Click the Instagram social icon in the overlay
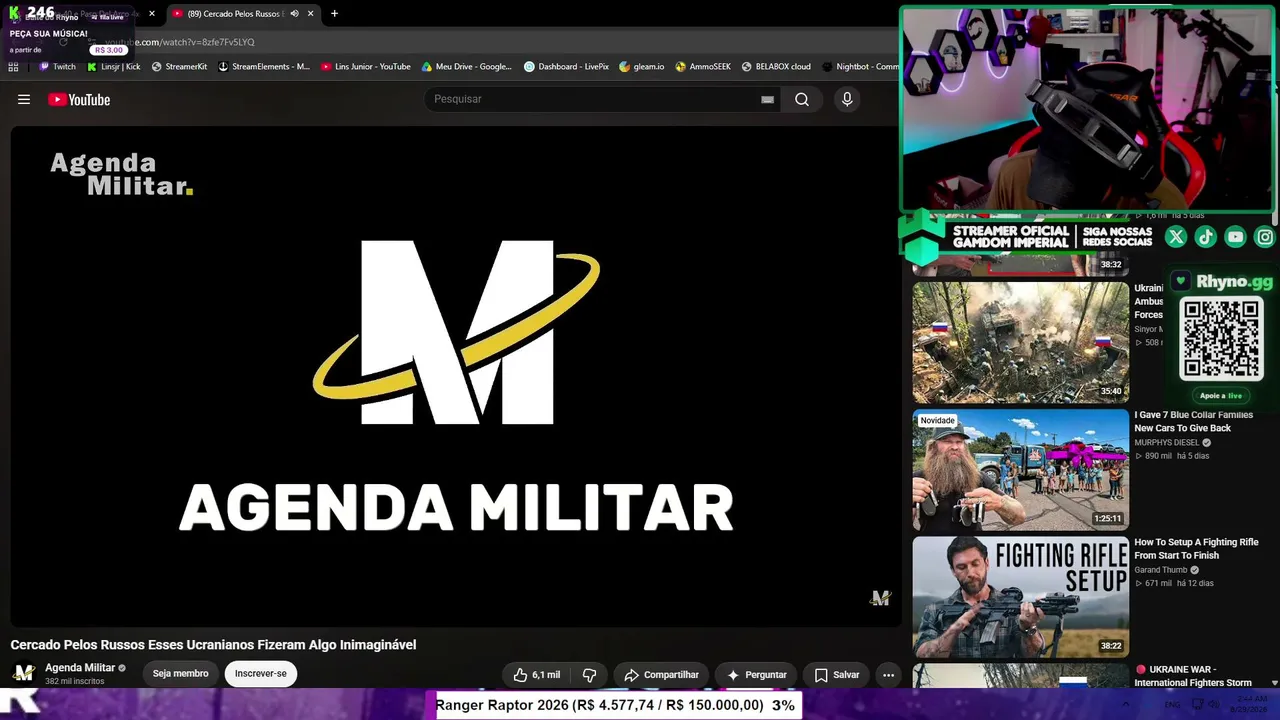 pyautogui.click(x=1265, y=237)
